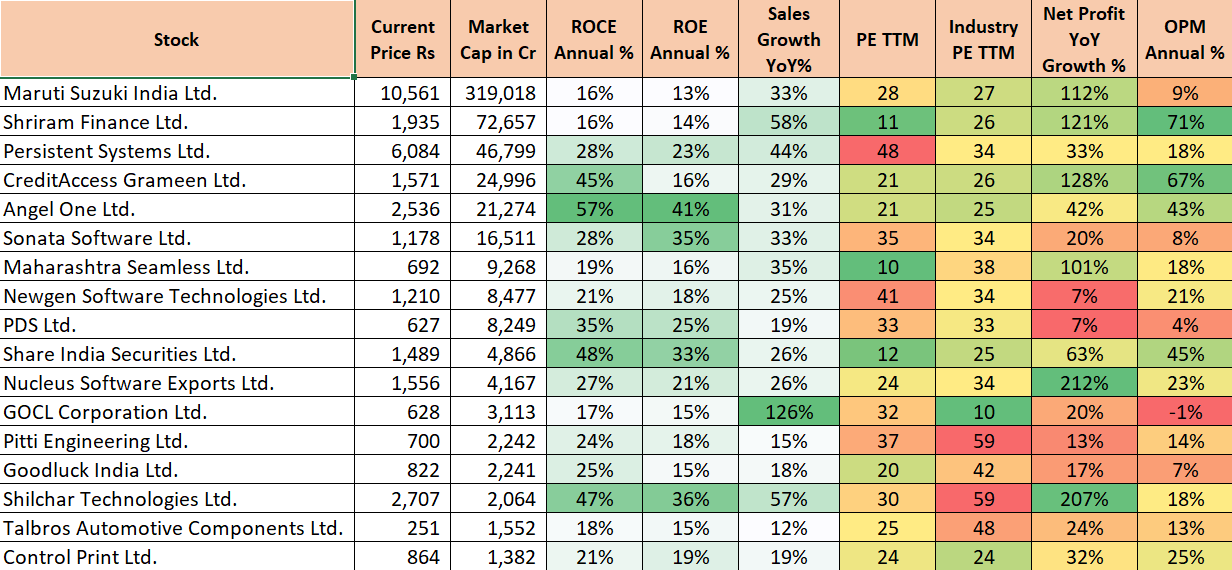Select Shriram Finance market cap 72,657
This screenshot has height=570, width=1232.
point(498,123)
